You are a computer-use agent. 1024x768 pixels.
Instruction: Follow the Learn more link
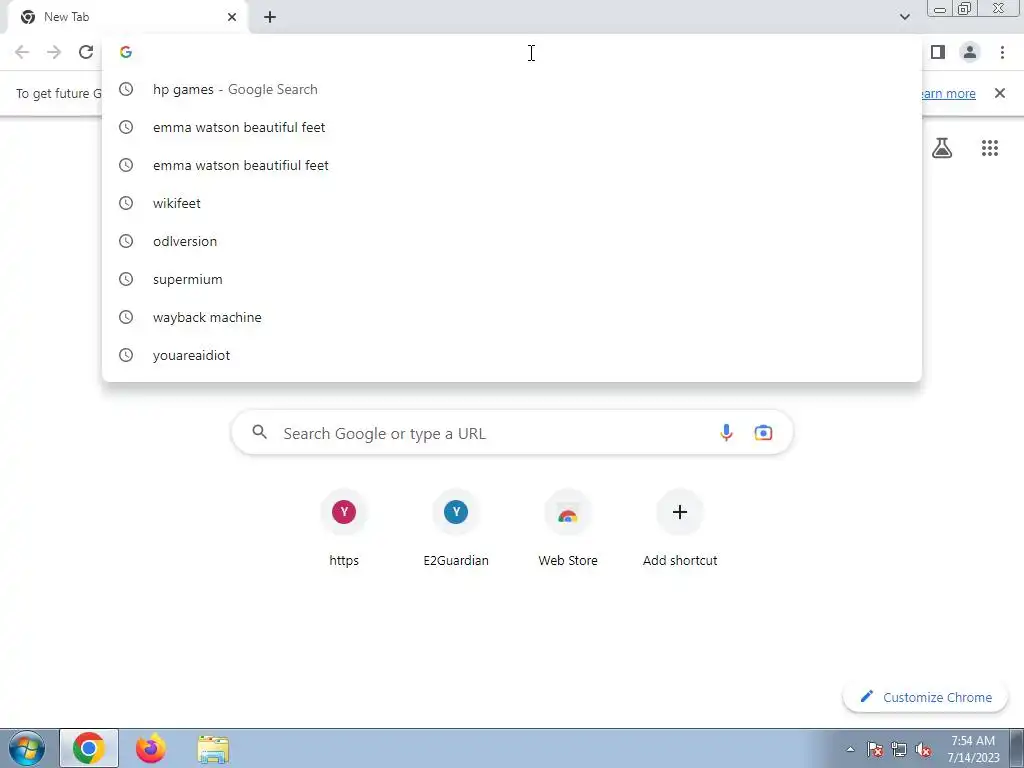pos(948,93)
